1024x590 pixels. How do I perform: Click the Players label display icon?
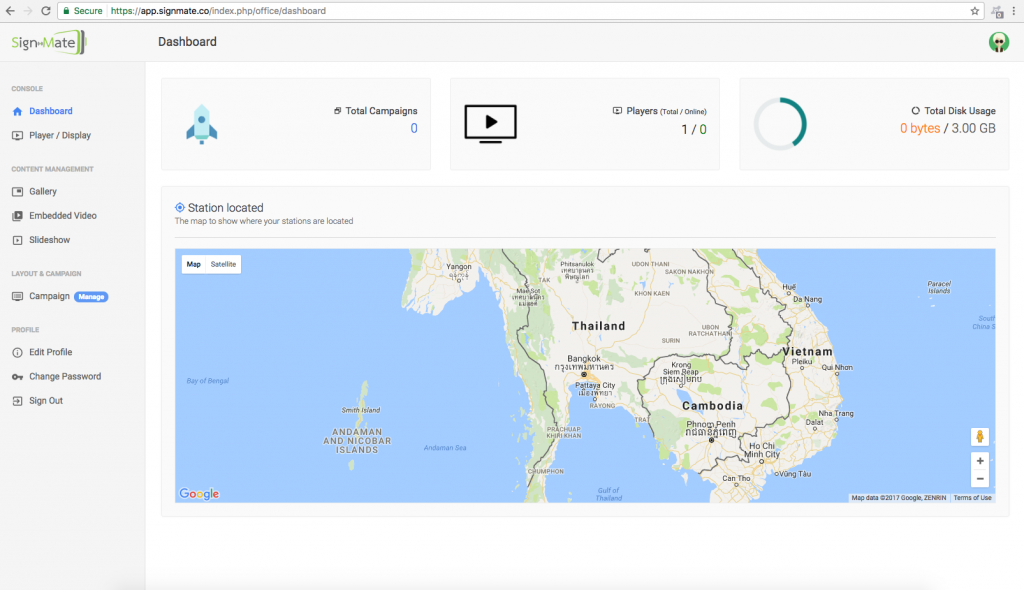tap(617, 110)
